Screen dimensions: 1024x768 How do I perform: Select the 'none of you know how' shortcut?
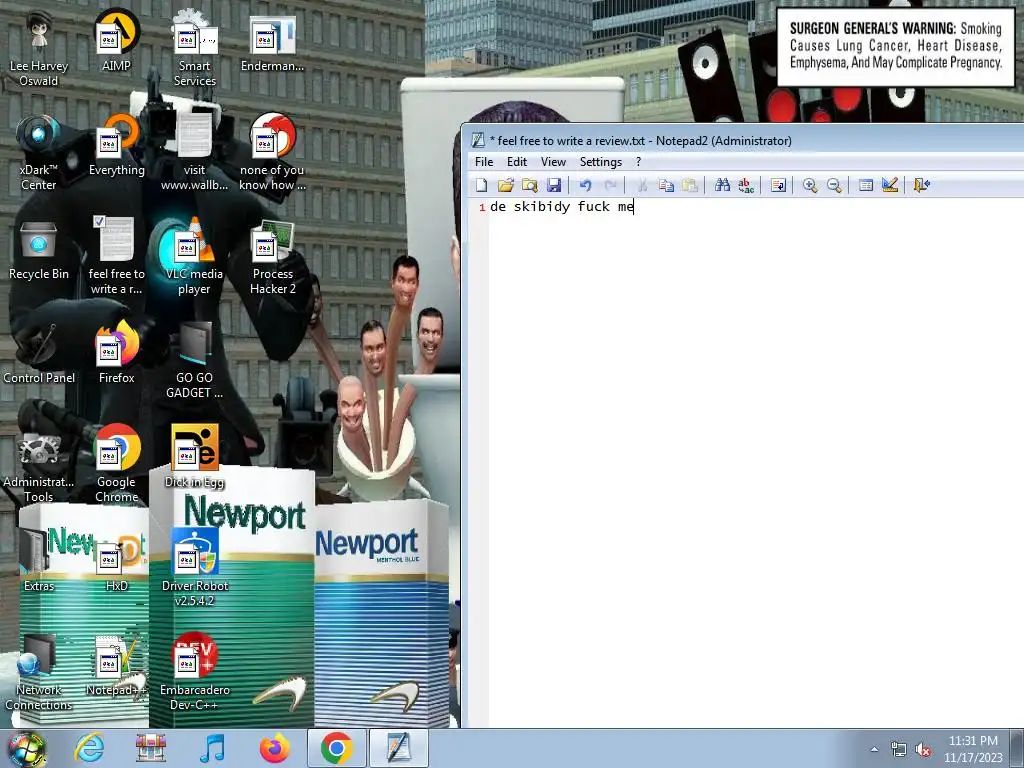(272, 152)
